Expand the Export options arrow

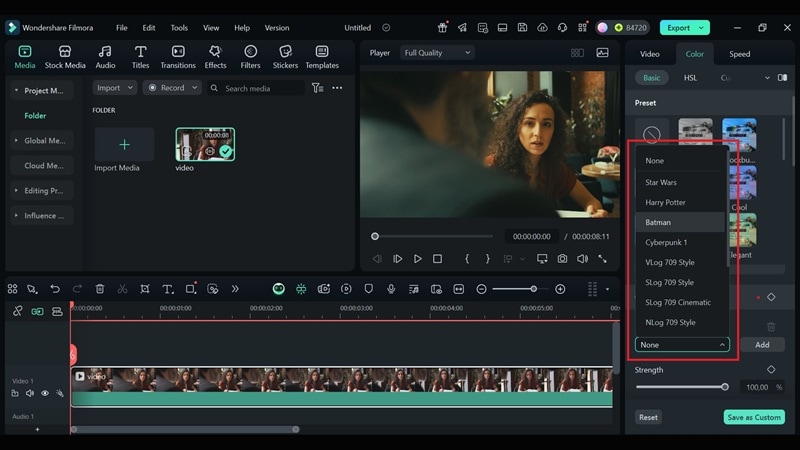[x=702, y=28]
